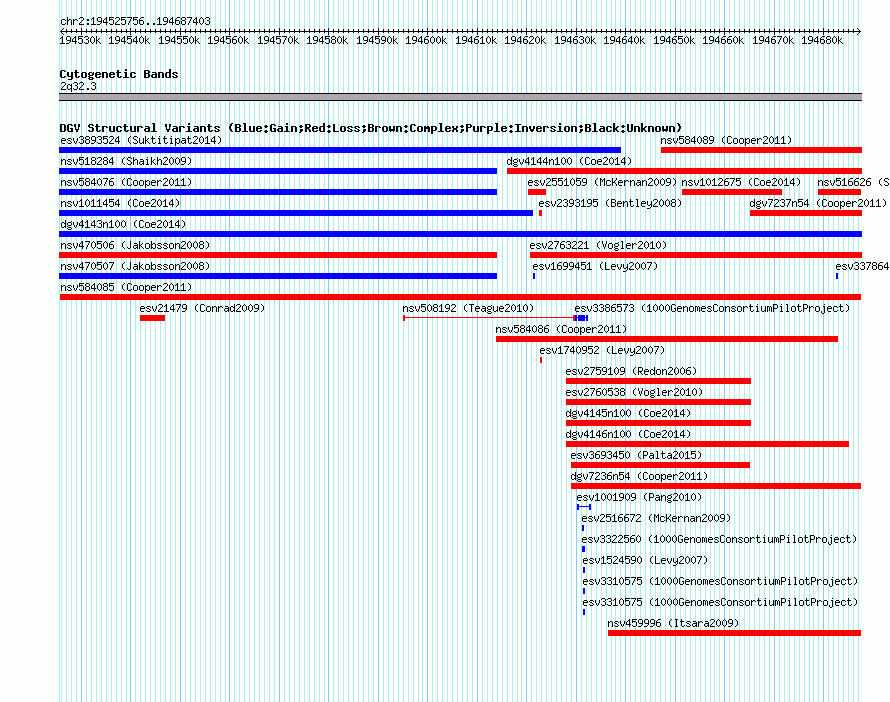Screen dimensions: 890x702
Task: Select the 2q32.3 cytogenetic band bar
Action: [x=460, y=97]
